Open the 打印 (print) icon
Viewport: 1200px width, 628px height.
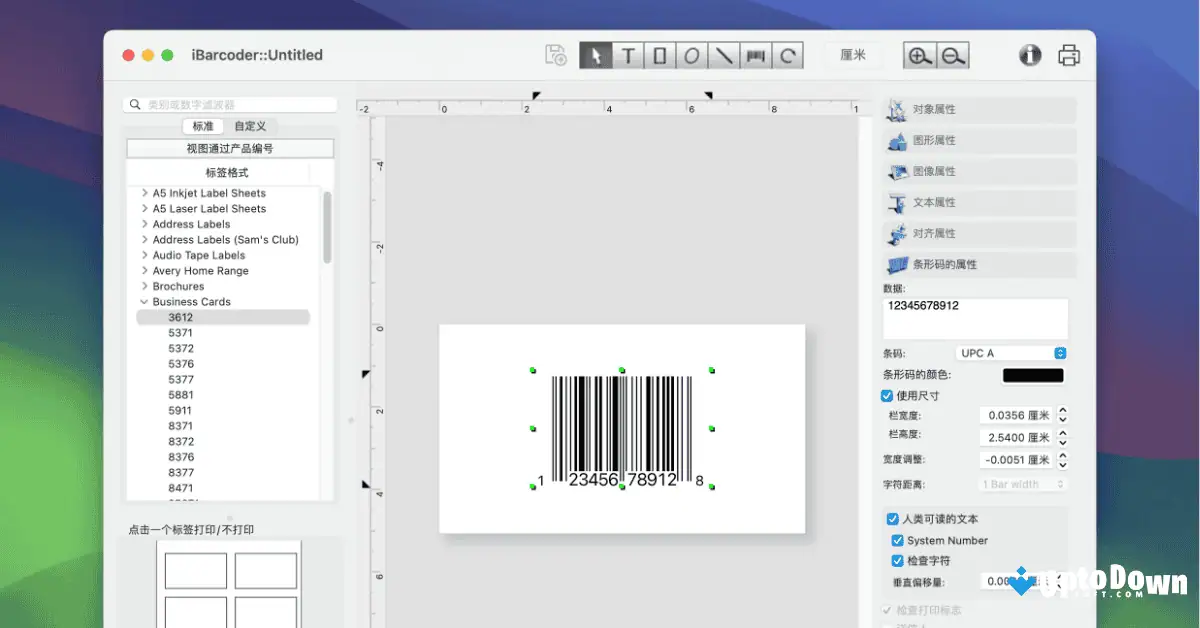pos(1069,56)
